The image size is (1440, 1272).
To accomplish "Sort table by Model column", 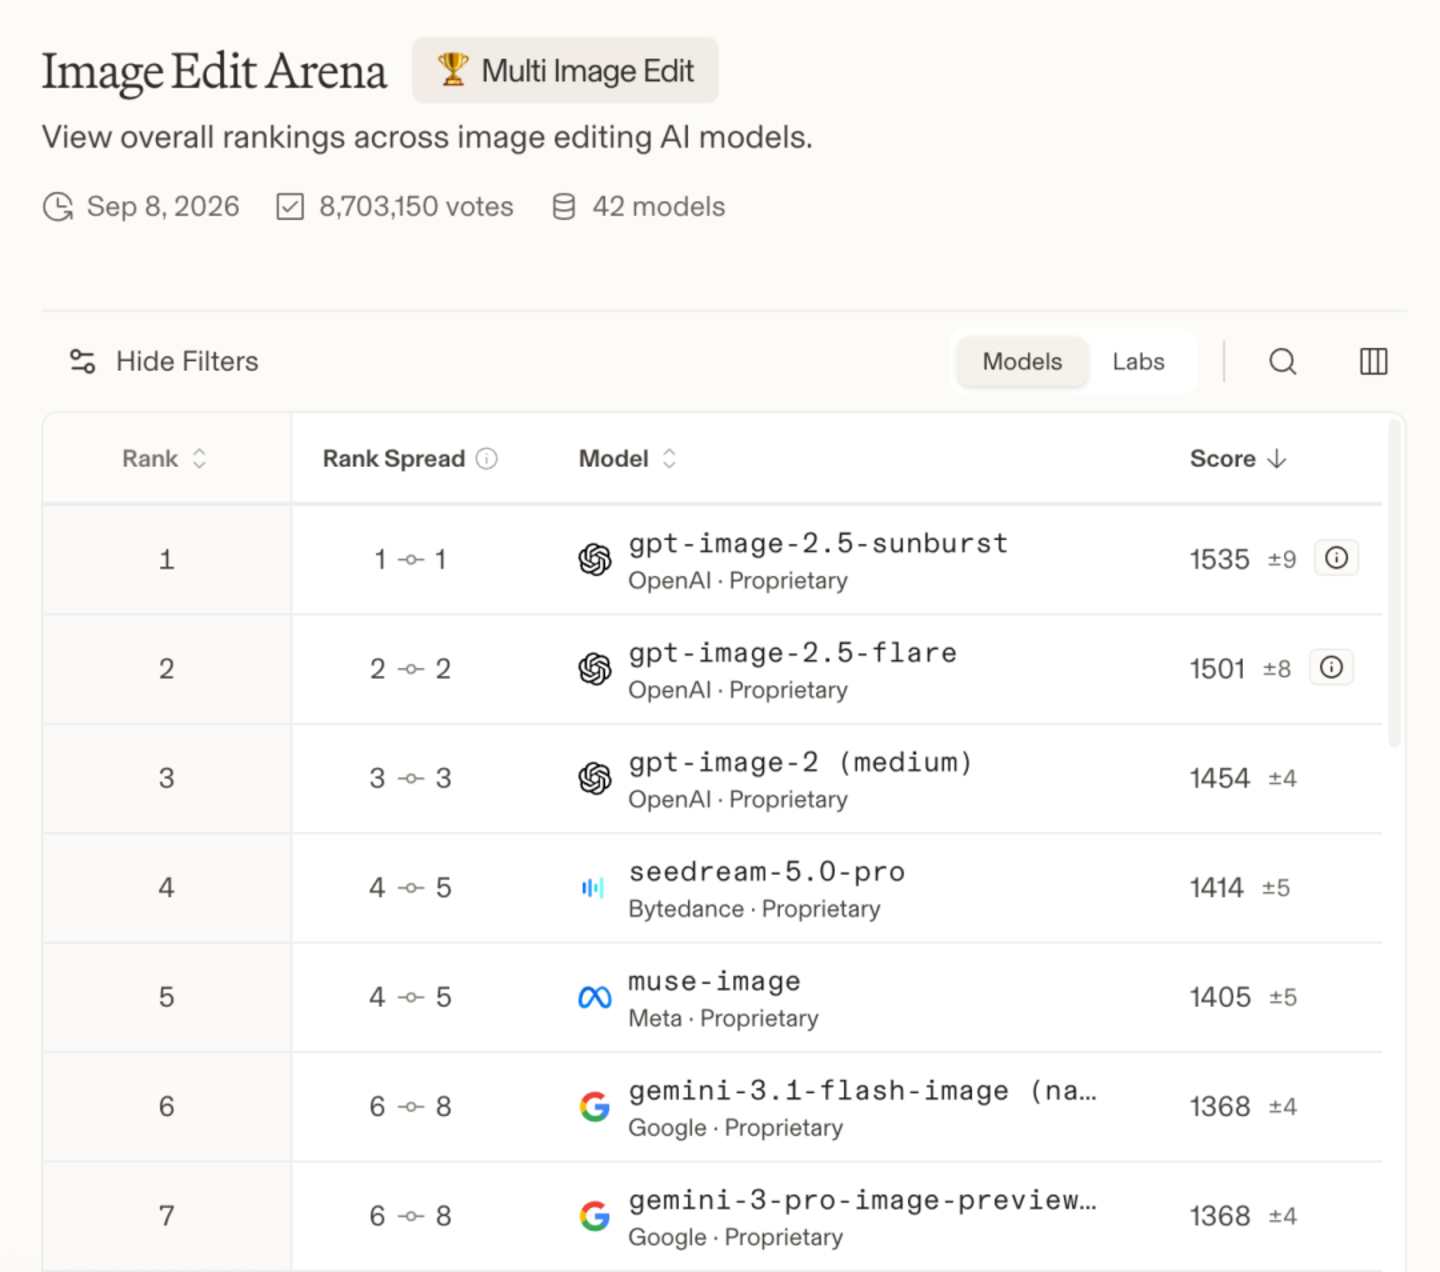I will [628, 459].
